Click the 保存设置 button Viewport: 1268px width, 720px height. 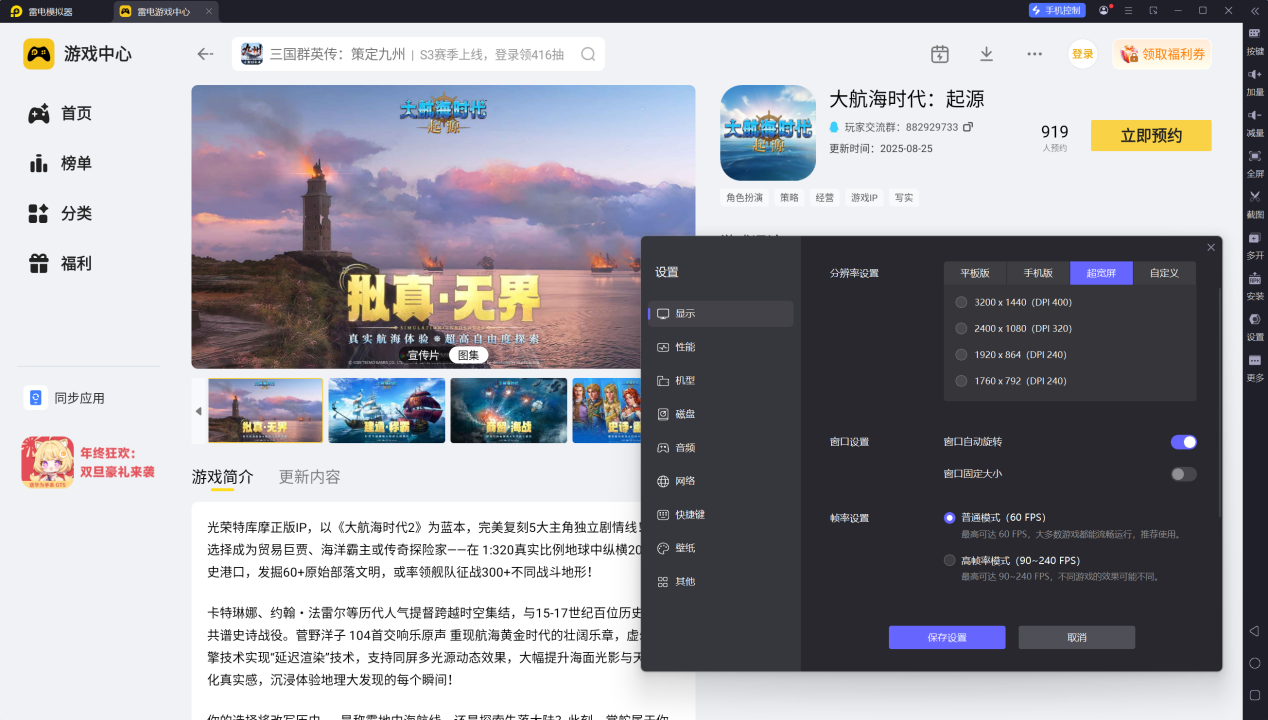point(946,638)
